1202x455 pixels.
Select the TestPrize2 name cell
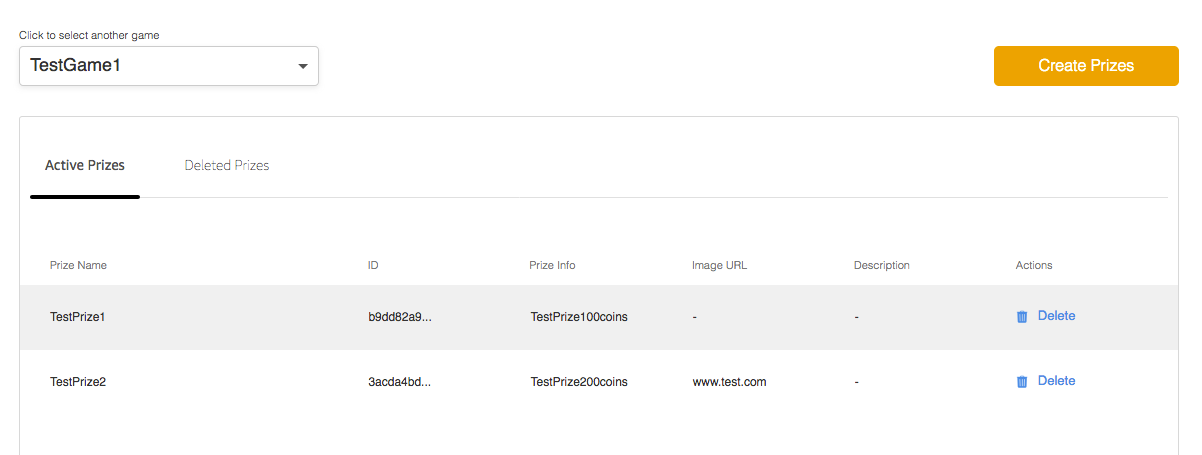[x=78, y=382]
